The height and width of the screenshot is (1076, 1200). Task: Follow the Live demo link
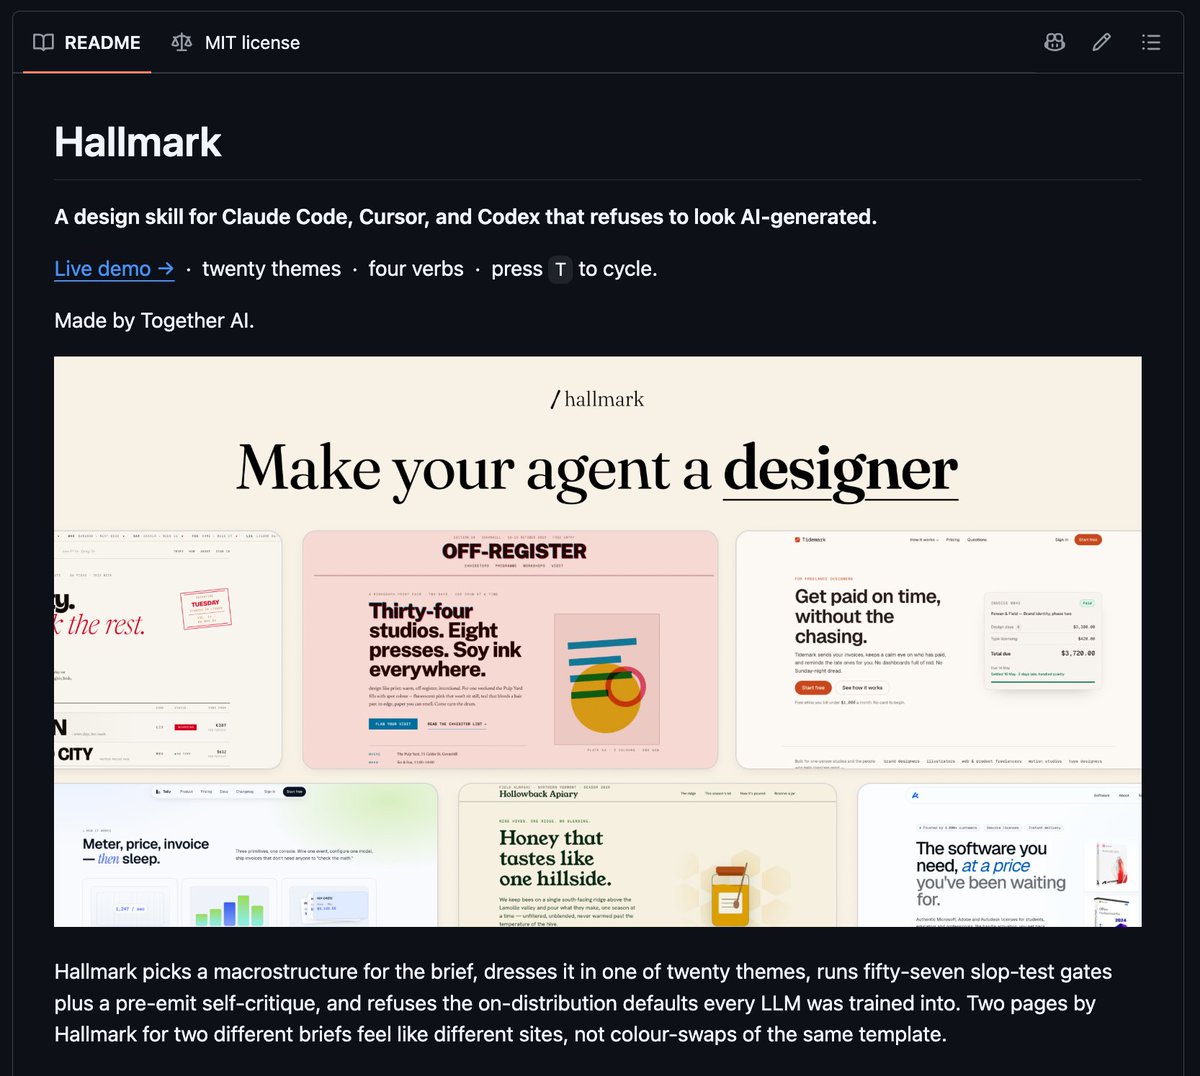(x=114, y=269)
